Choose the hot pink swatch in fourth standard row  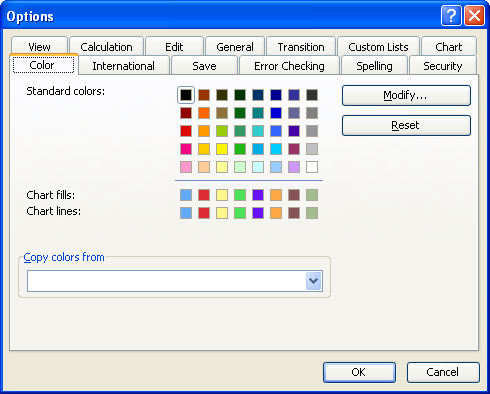coord(186,149)
